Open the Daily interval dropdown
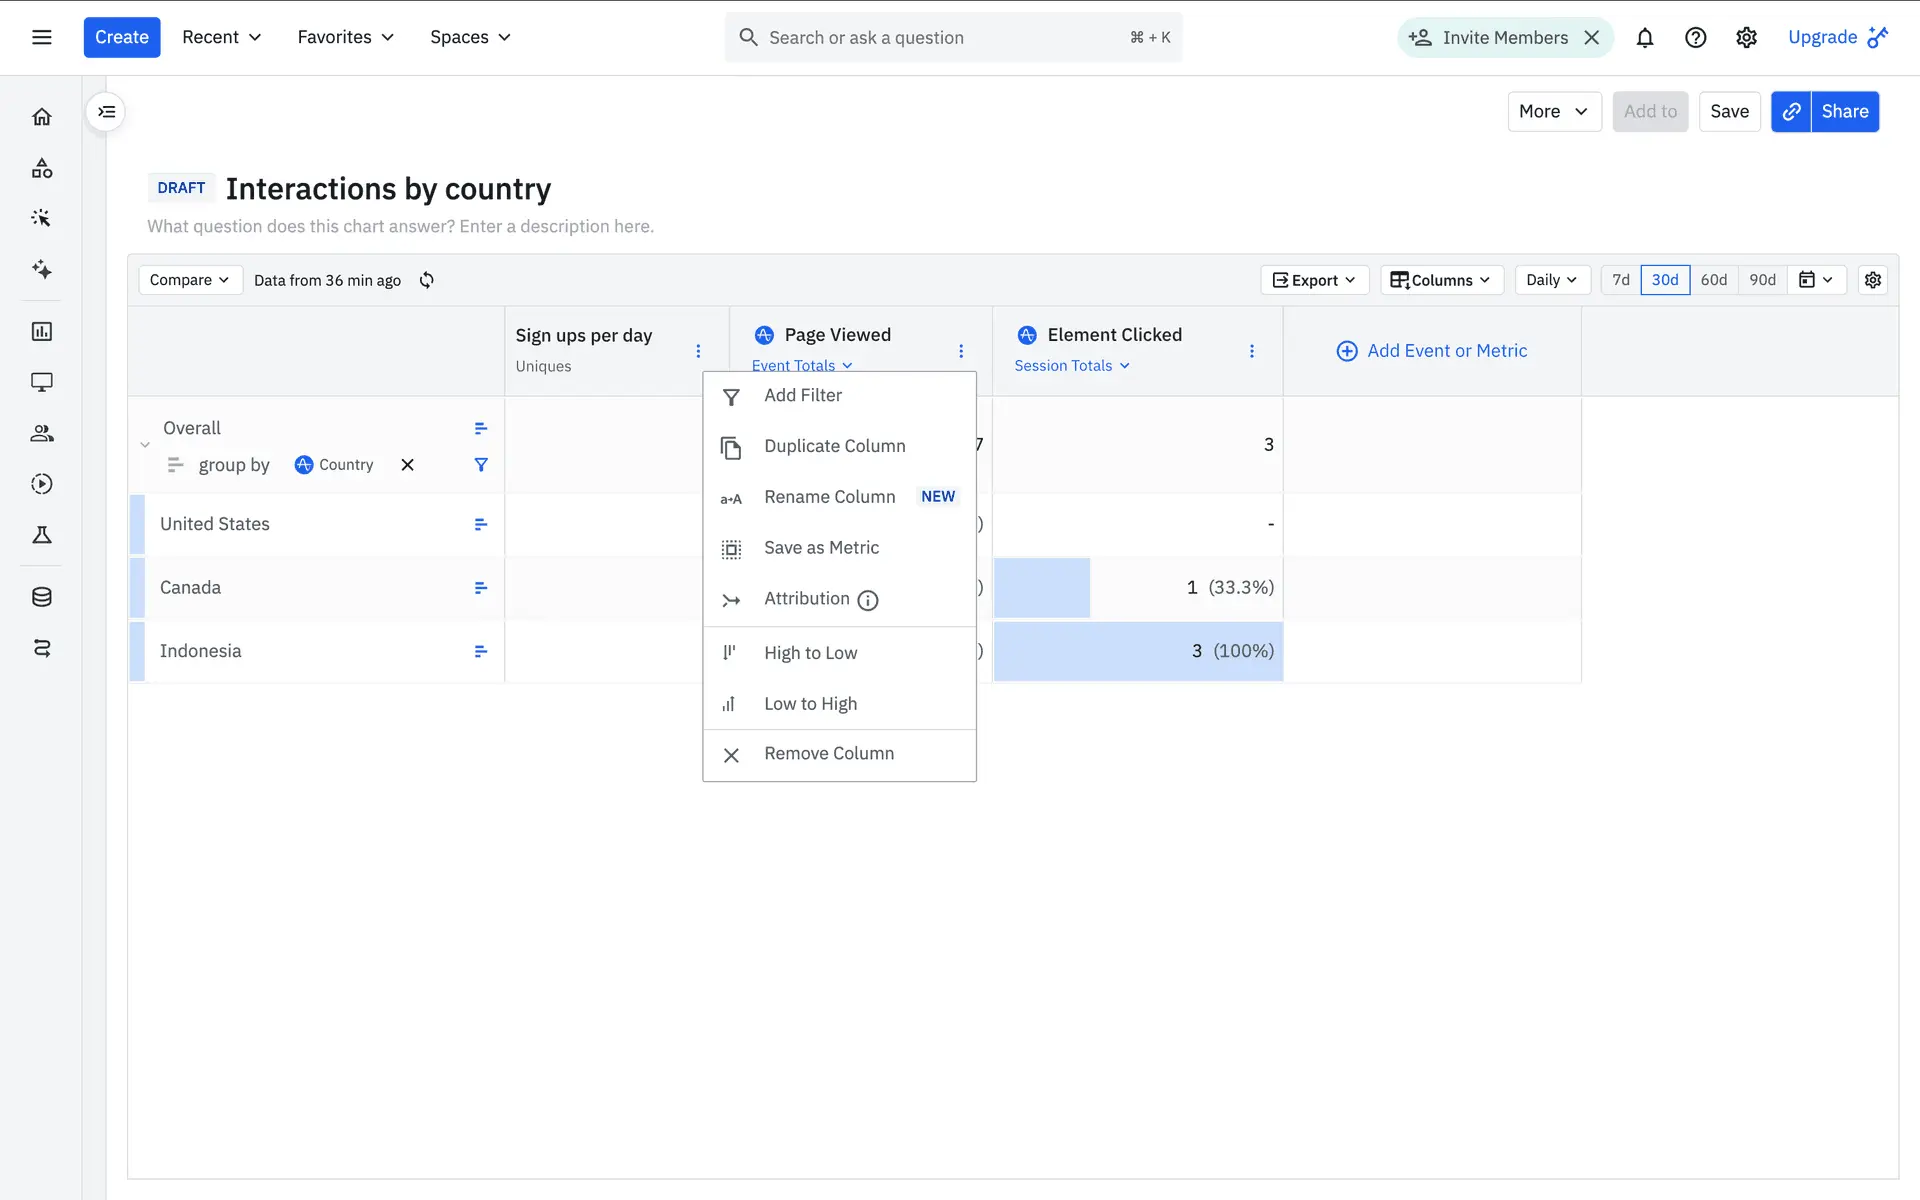 [1551, 280]
